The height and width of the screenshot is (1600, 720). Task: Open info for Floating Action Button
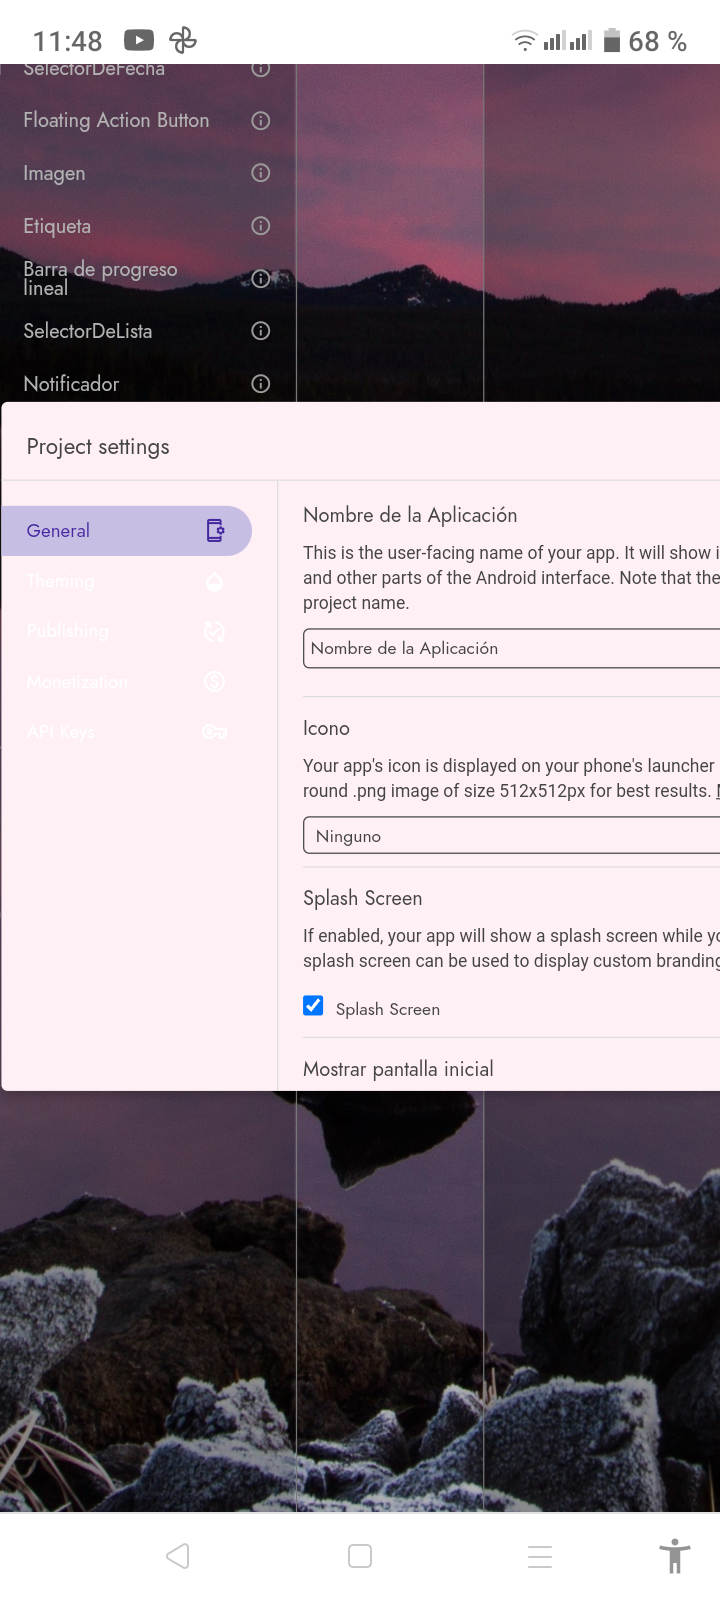261,121
